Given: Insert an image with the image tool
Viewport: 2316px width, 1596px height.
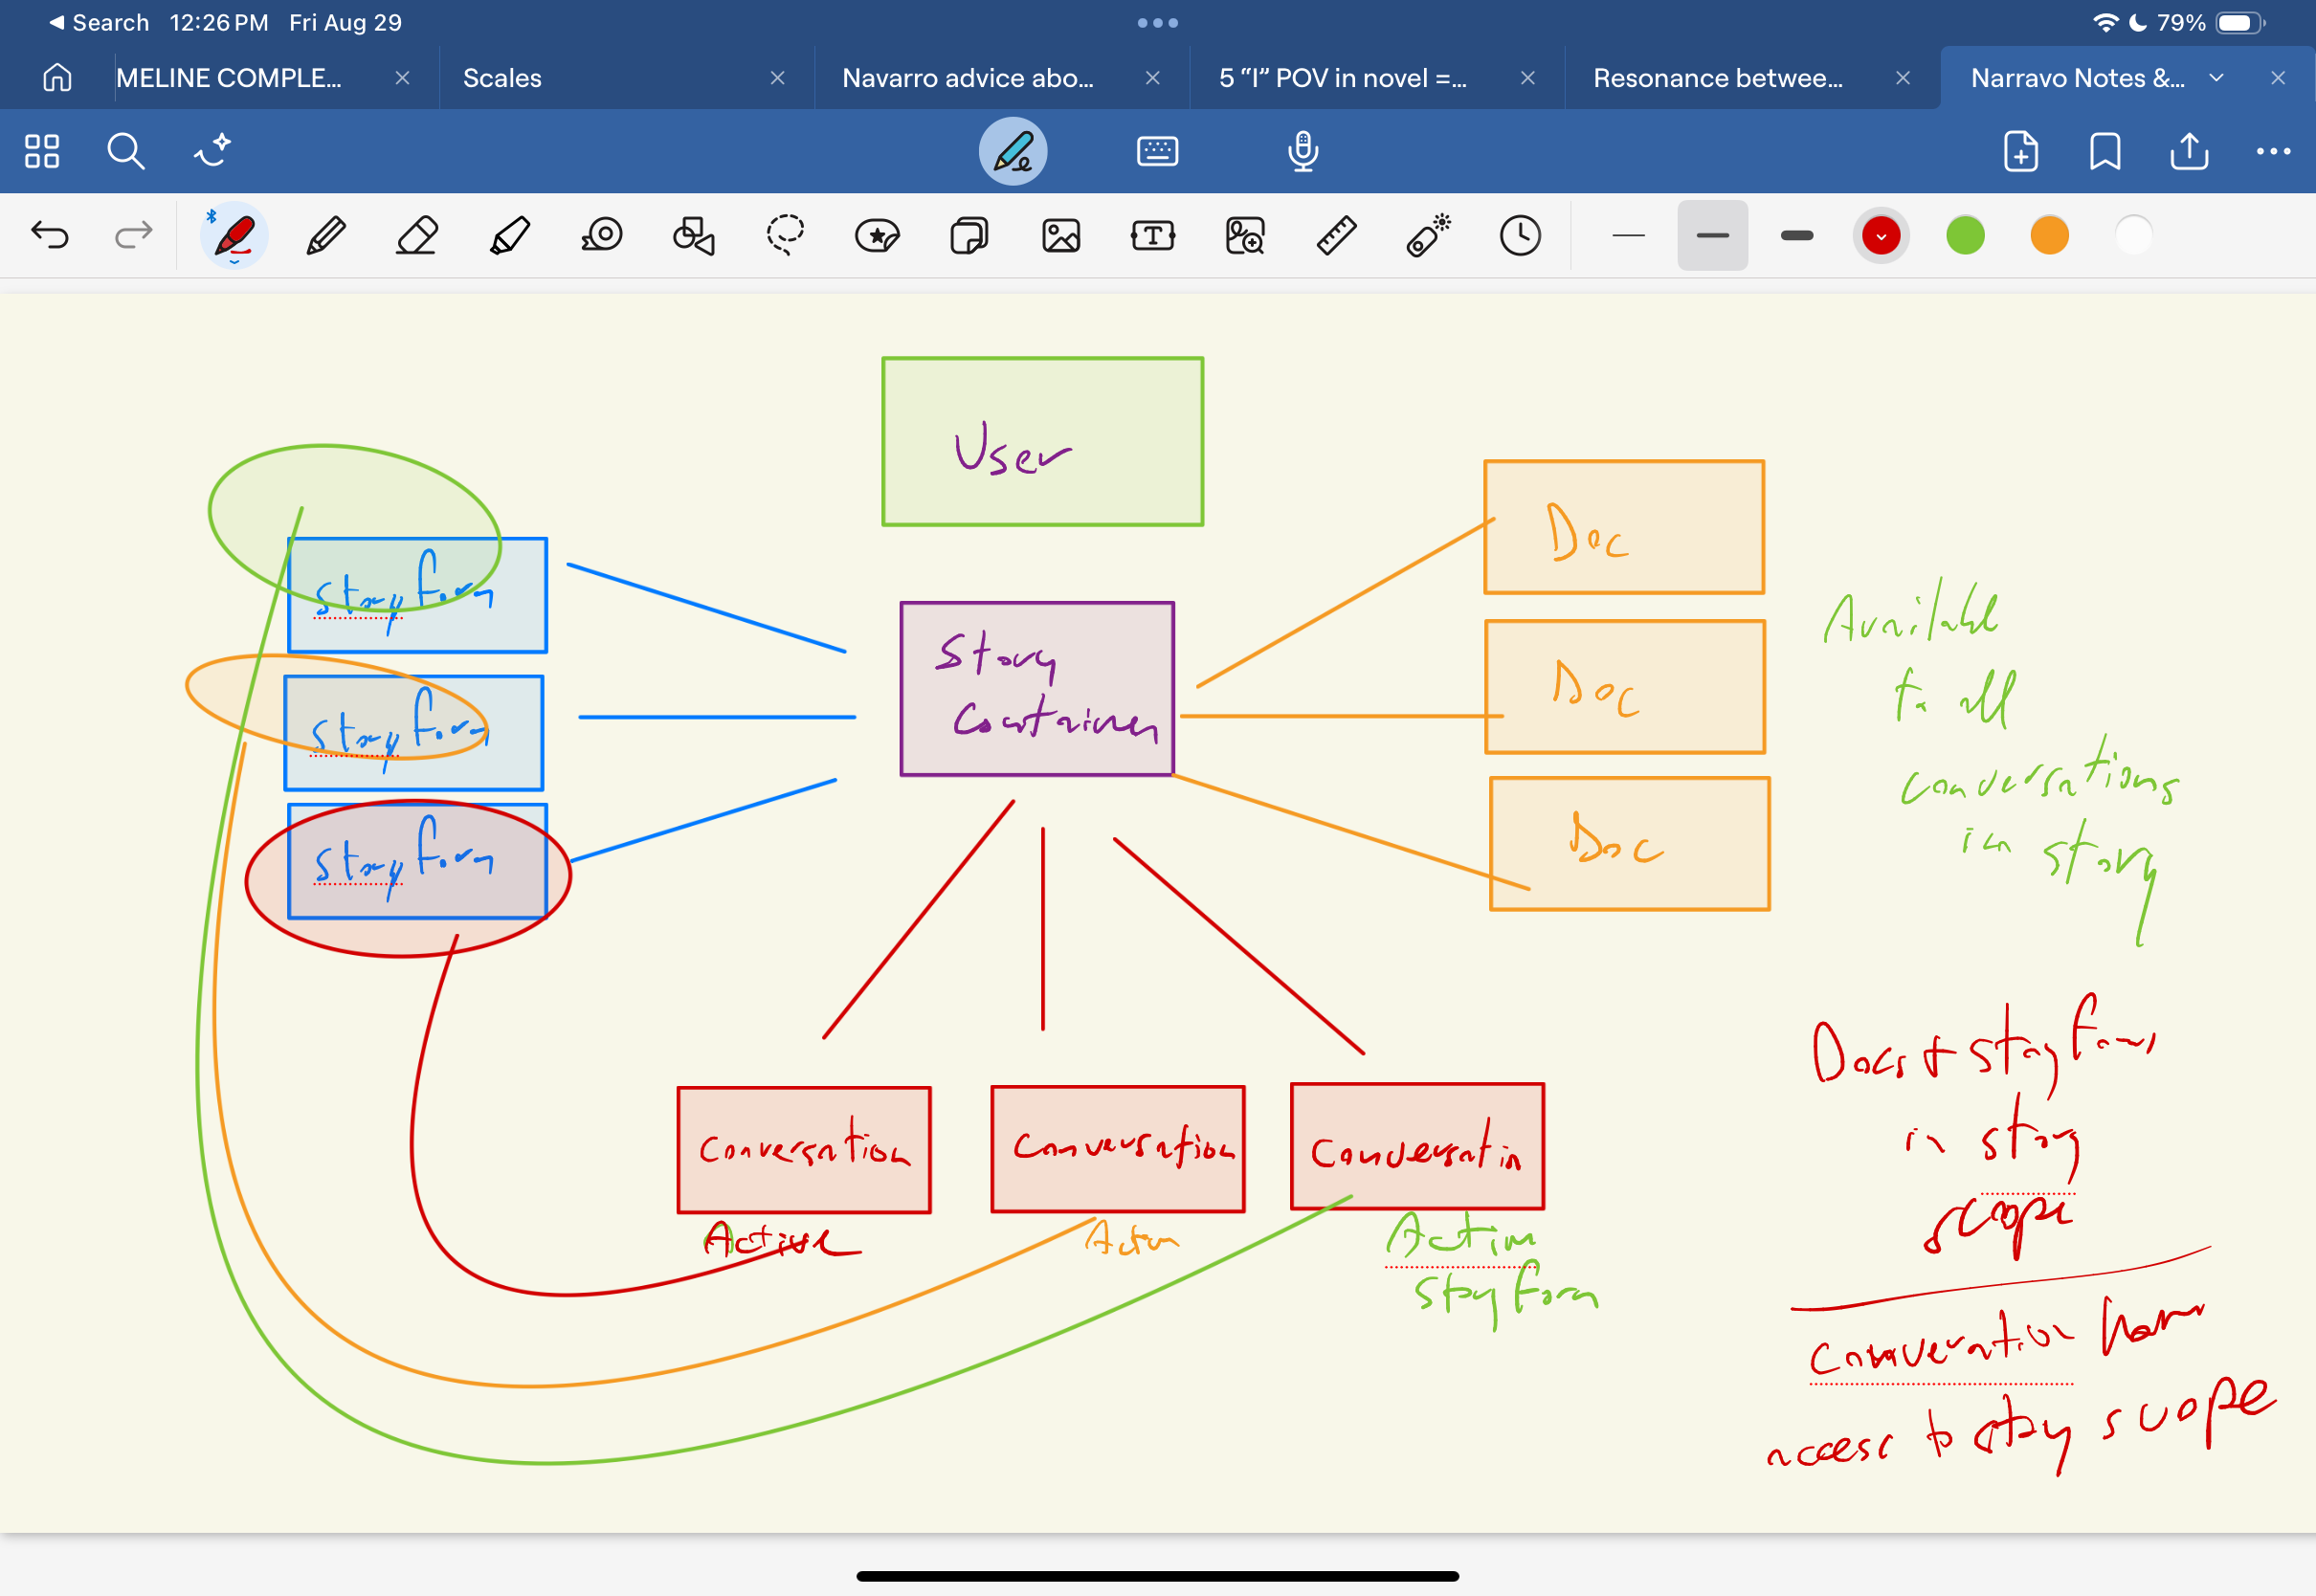Looking at the screenshot, I should pos(1061,236).
